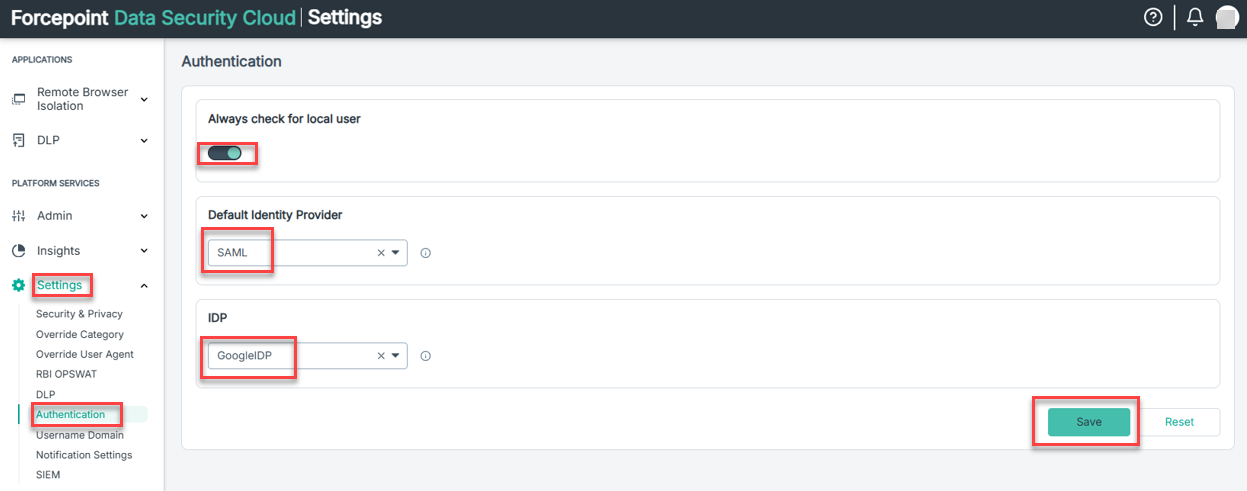Click the help question mark icon
The image size is (1247, 491).
1153,18
